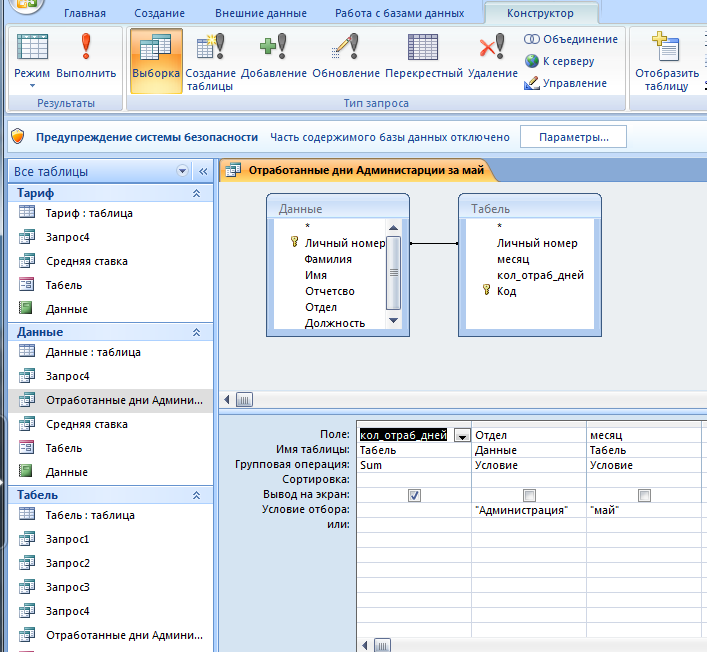This screenshot has height=652, width=707.
Task: Select кол_отраб_дней field in Табель table
Action: tap(540, 275)
